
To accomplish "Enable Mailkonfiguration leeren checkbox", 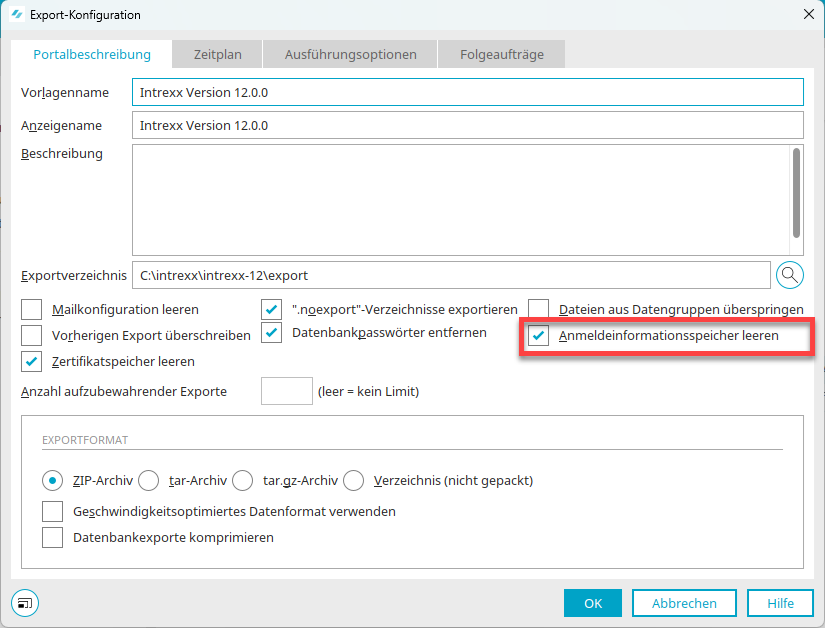I will 32,309.
